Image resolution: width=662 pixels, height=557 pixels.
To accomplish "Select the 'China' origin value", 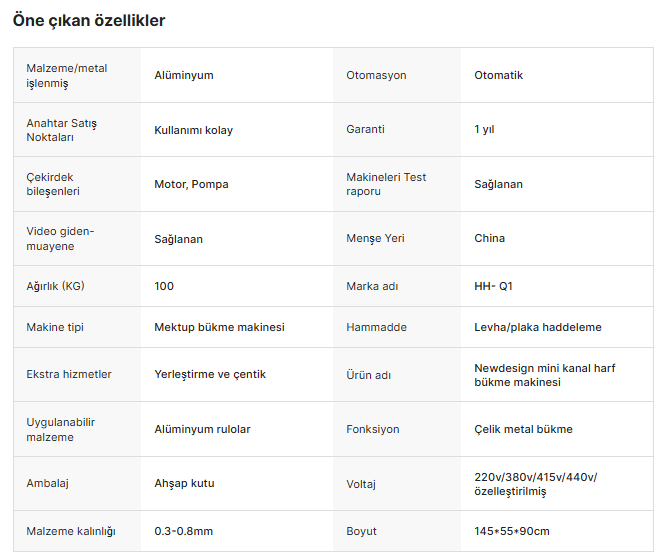I will (x=489, y=238).
